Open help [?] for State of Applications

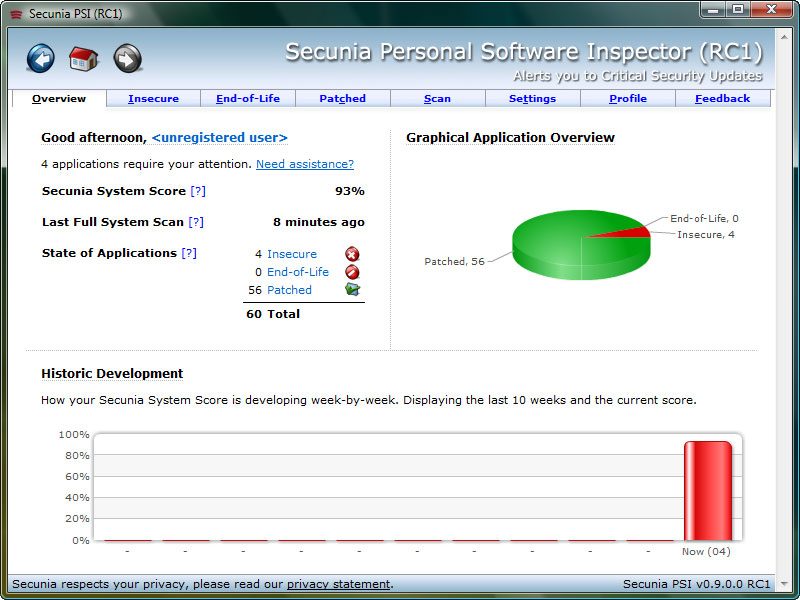(189, 253)
